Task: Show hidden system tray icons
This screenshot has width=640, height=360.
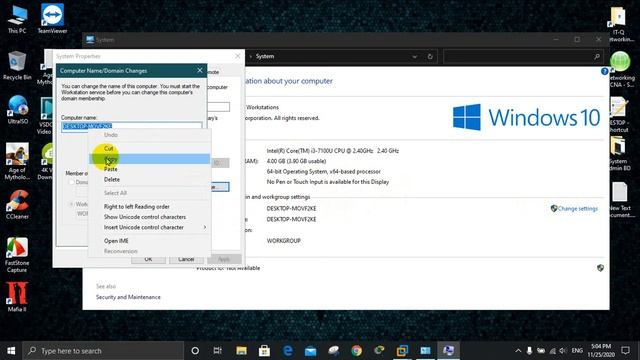Action: tap(518, 351)
